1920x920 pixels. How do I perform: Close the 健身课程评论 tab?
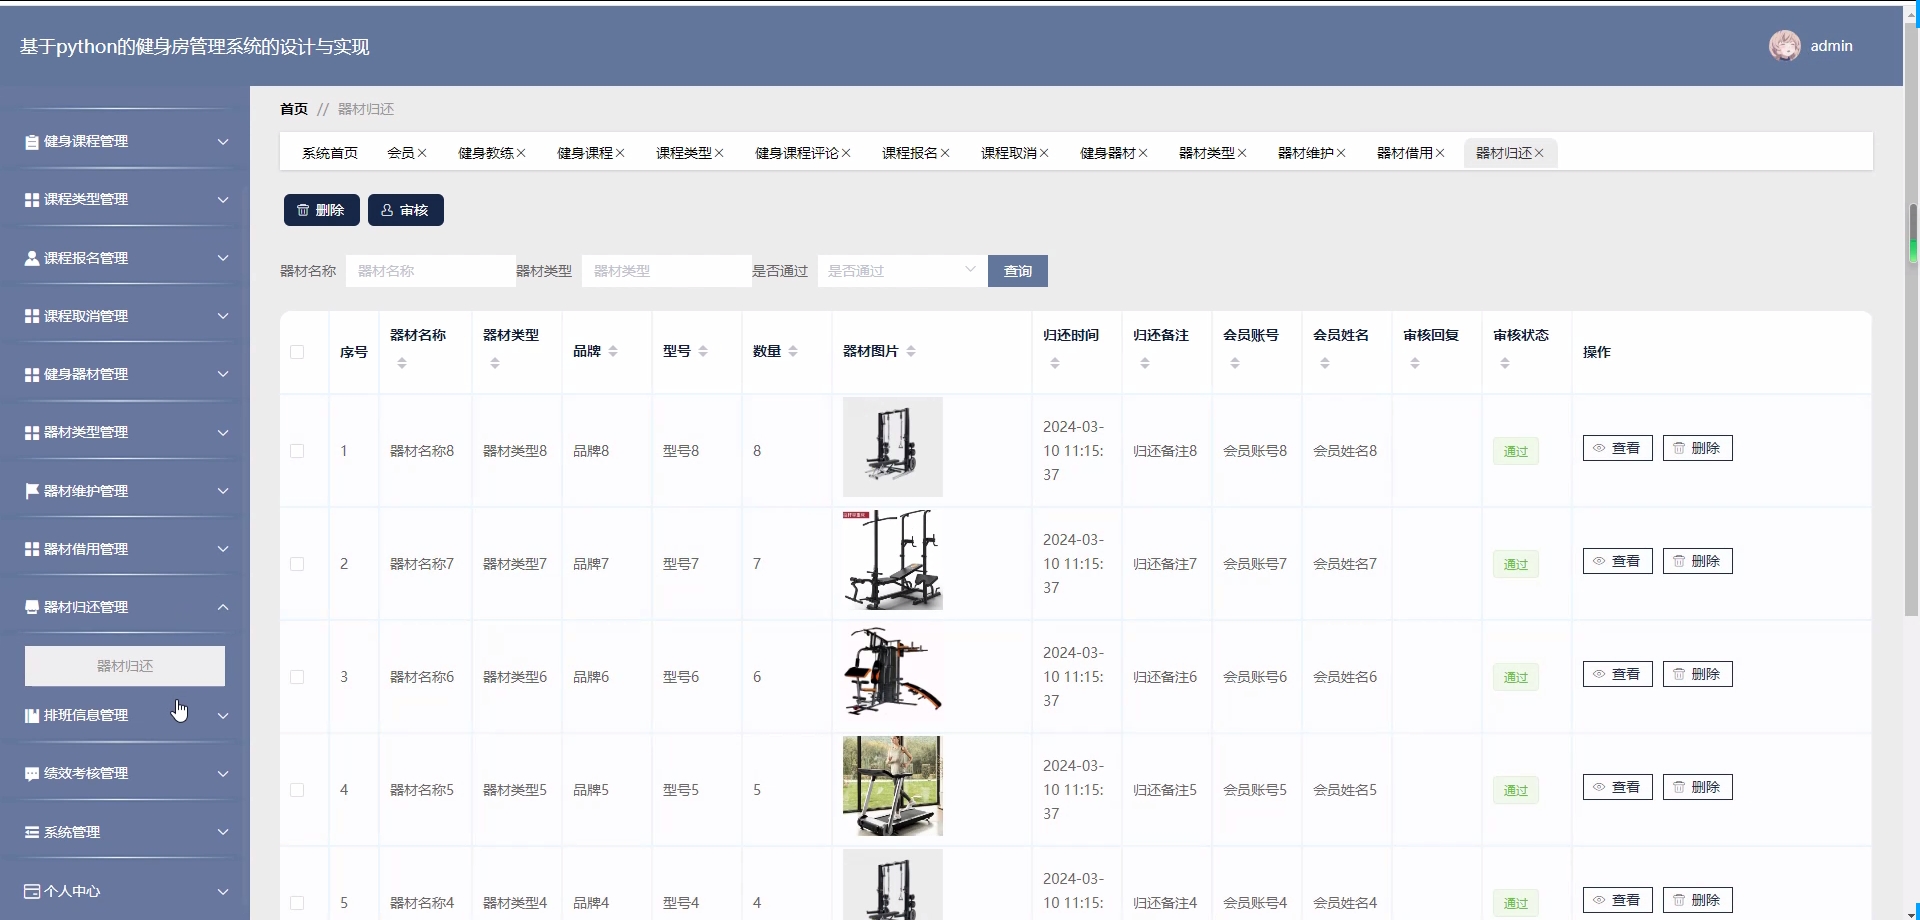point(846,153)
